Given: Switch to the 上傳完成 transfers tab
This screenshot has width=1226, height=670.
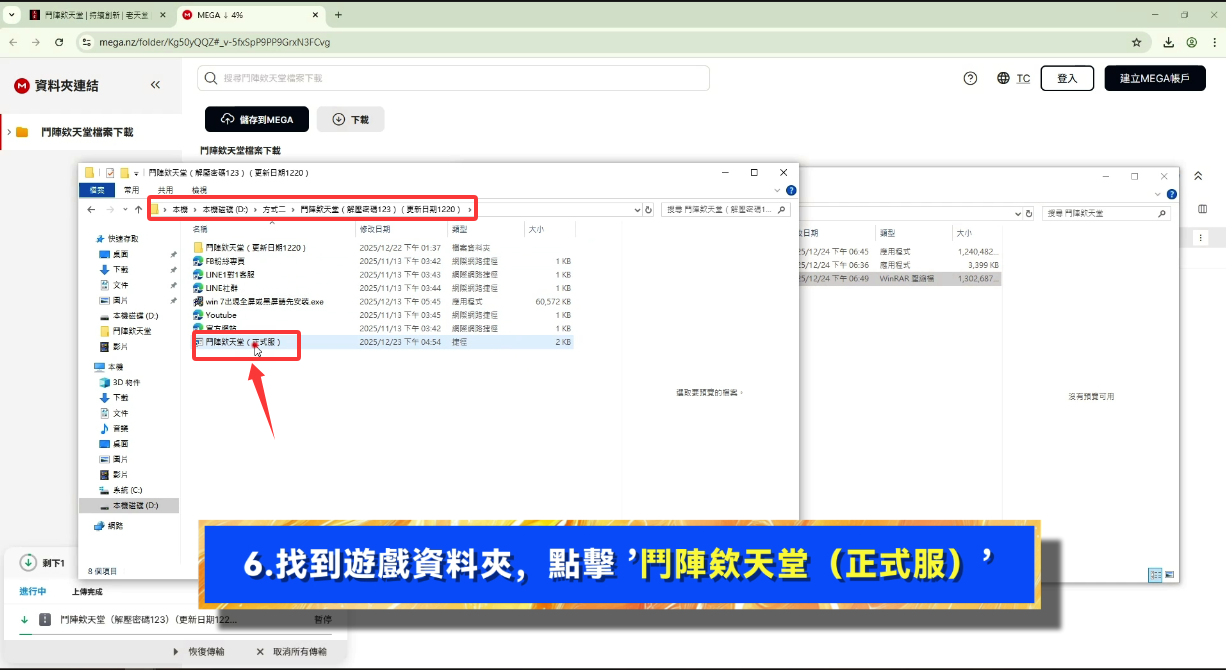Looking at the screenshot, I should (87, 592).
